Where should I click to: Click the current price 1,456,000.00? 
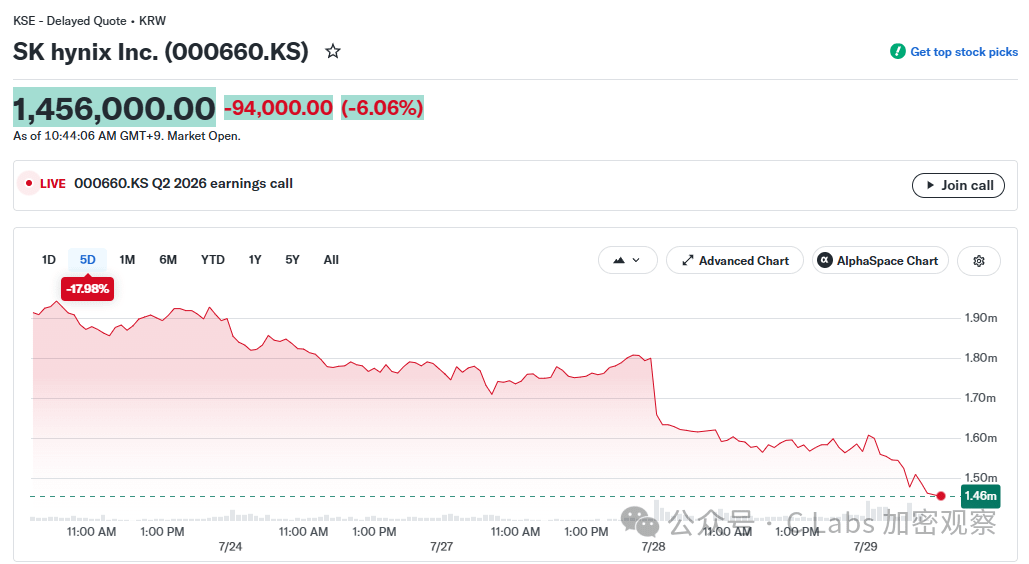pyautogui.click(x=114, y=108)
